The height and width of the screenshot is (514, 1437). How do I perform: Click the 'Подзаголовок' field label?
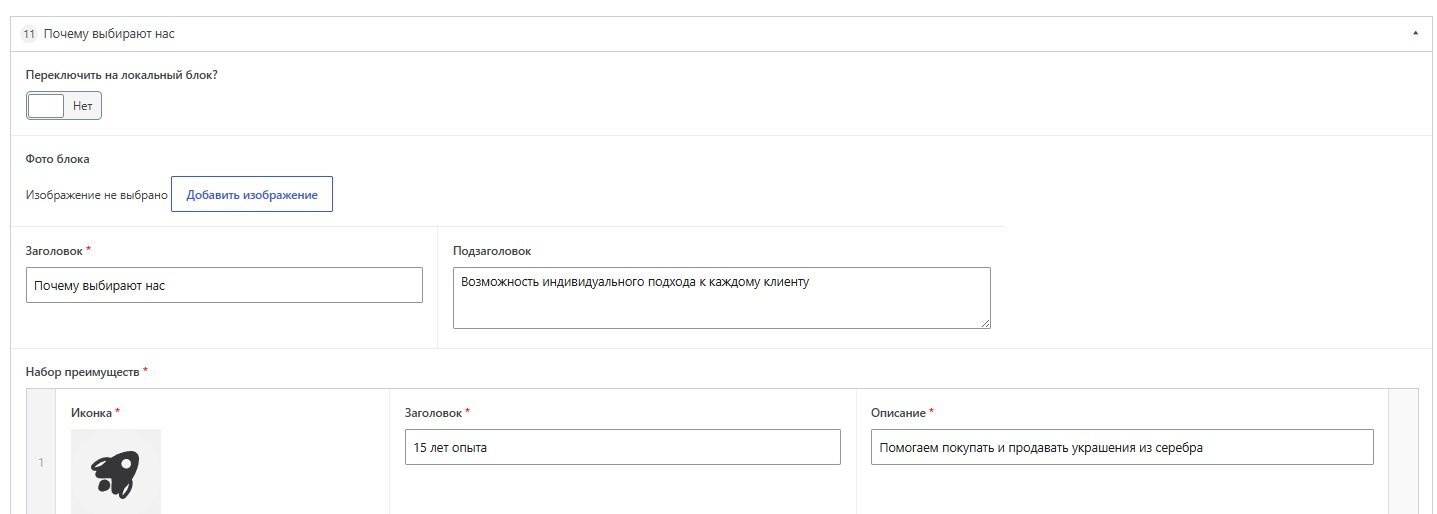click(x=492, y=251)
